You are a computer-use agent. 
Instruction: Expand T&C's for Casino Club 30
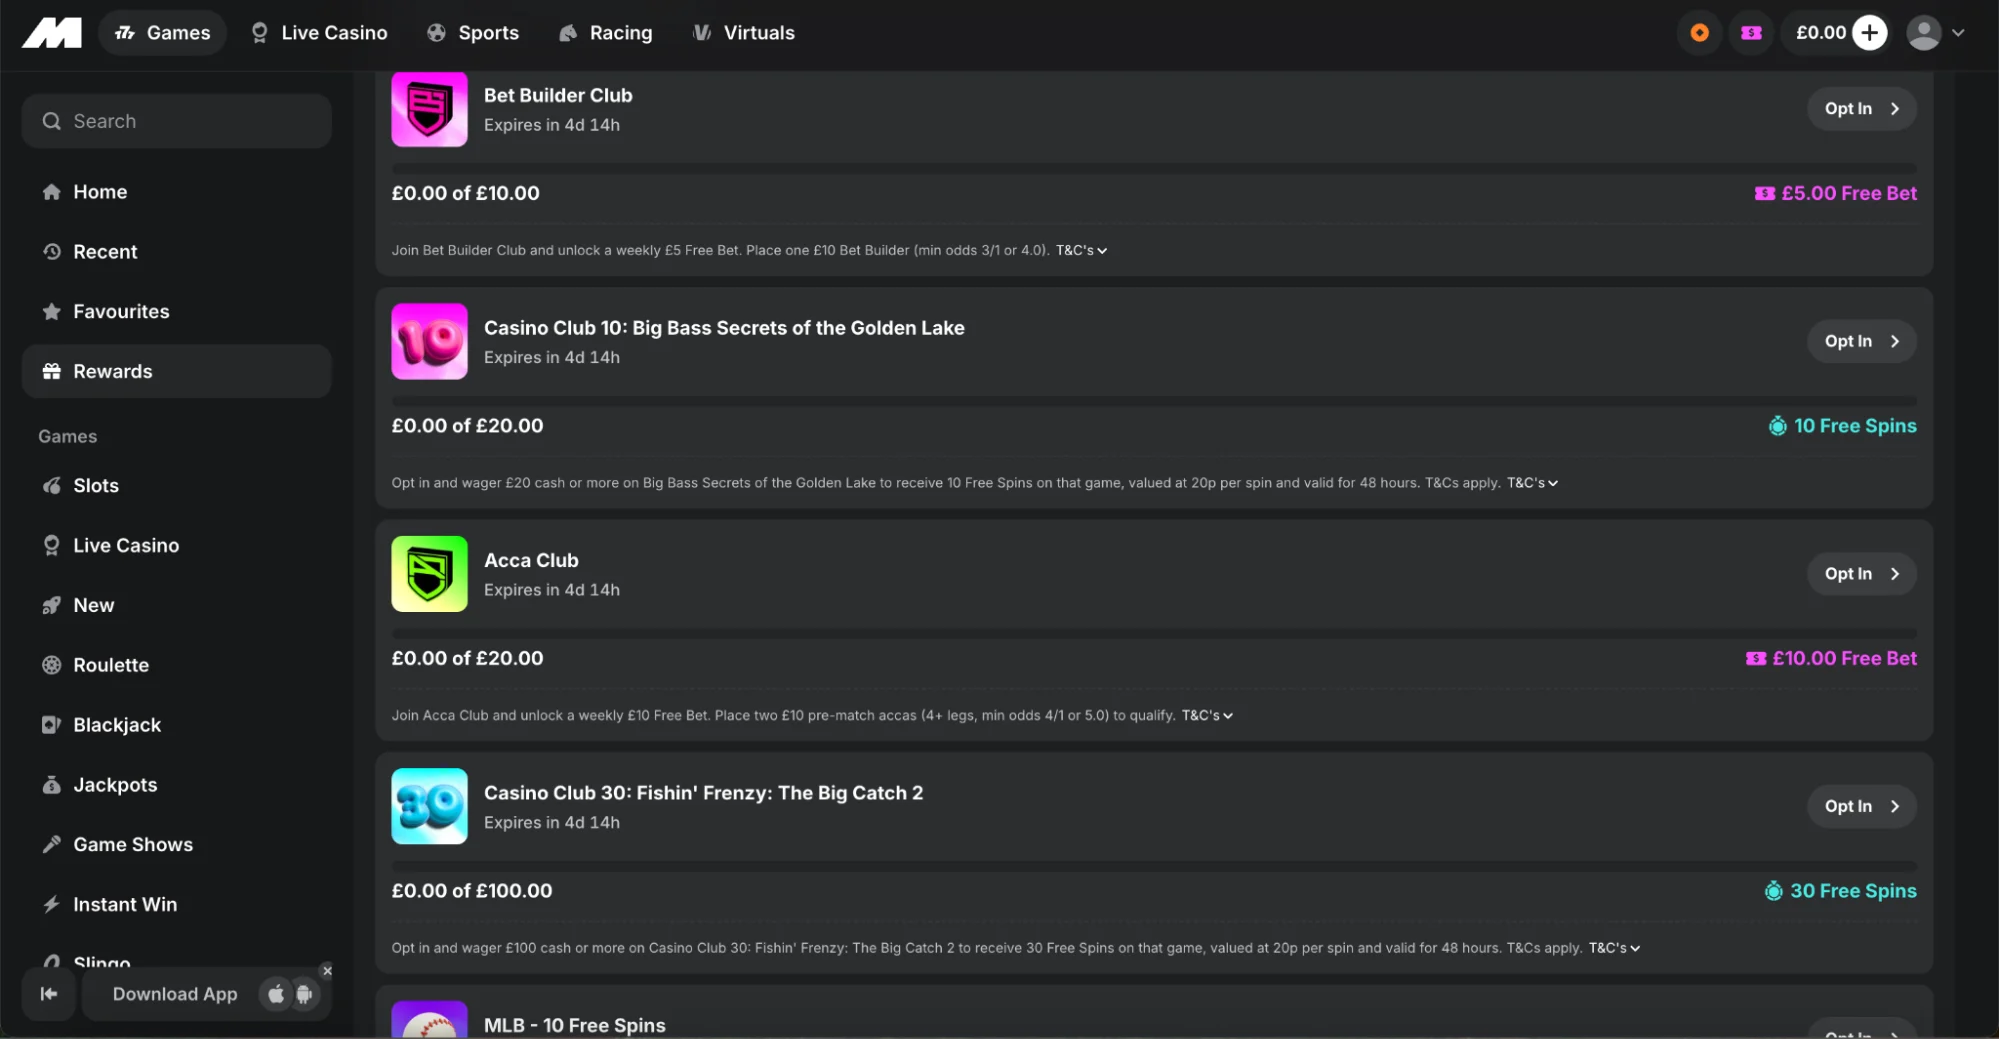[1614, 948]
